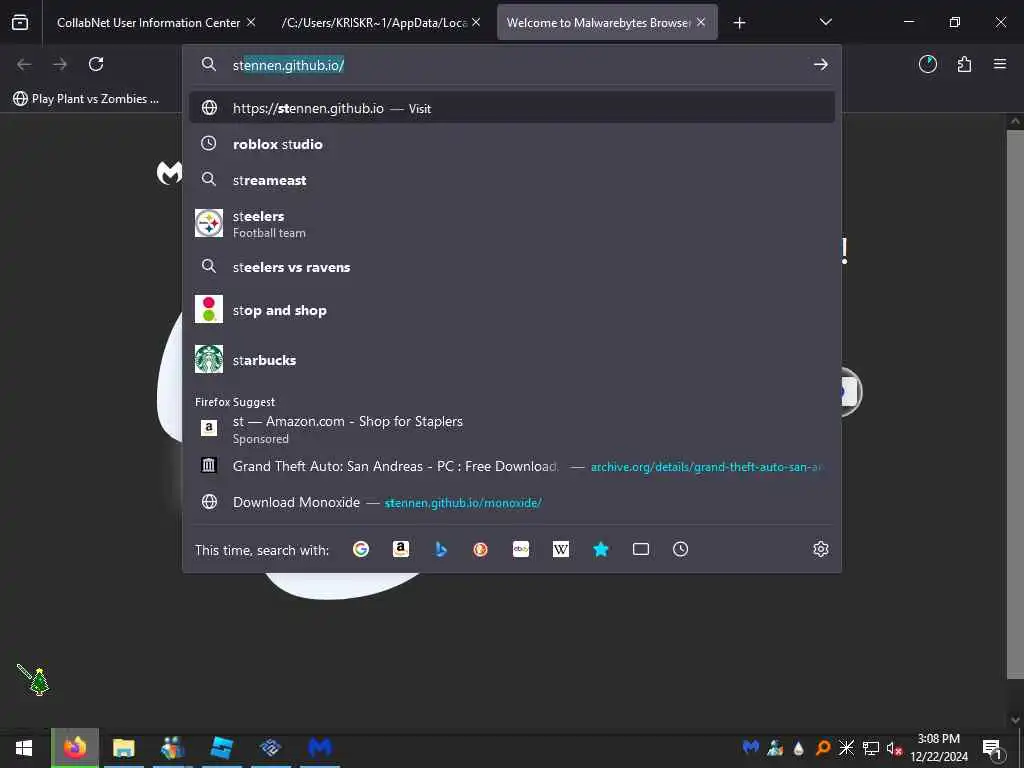1024x768 pixels.
Task: Click the muted volume tray icon
Action: 894,748
